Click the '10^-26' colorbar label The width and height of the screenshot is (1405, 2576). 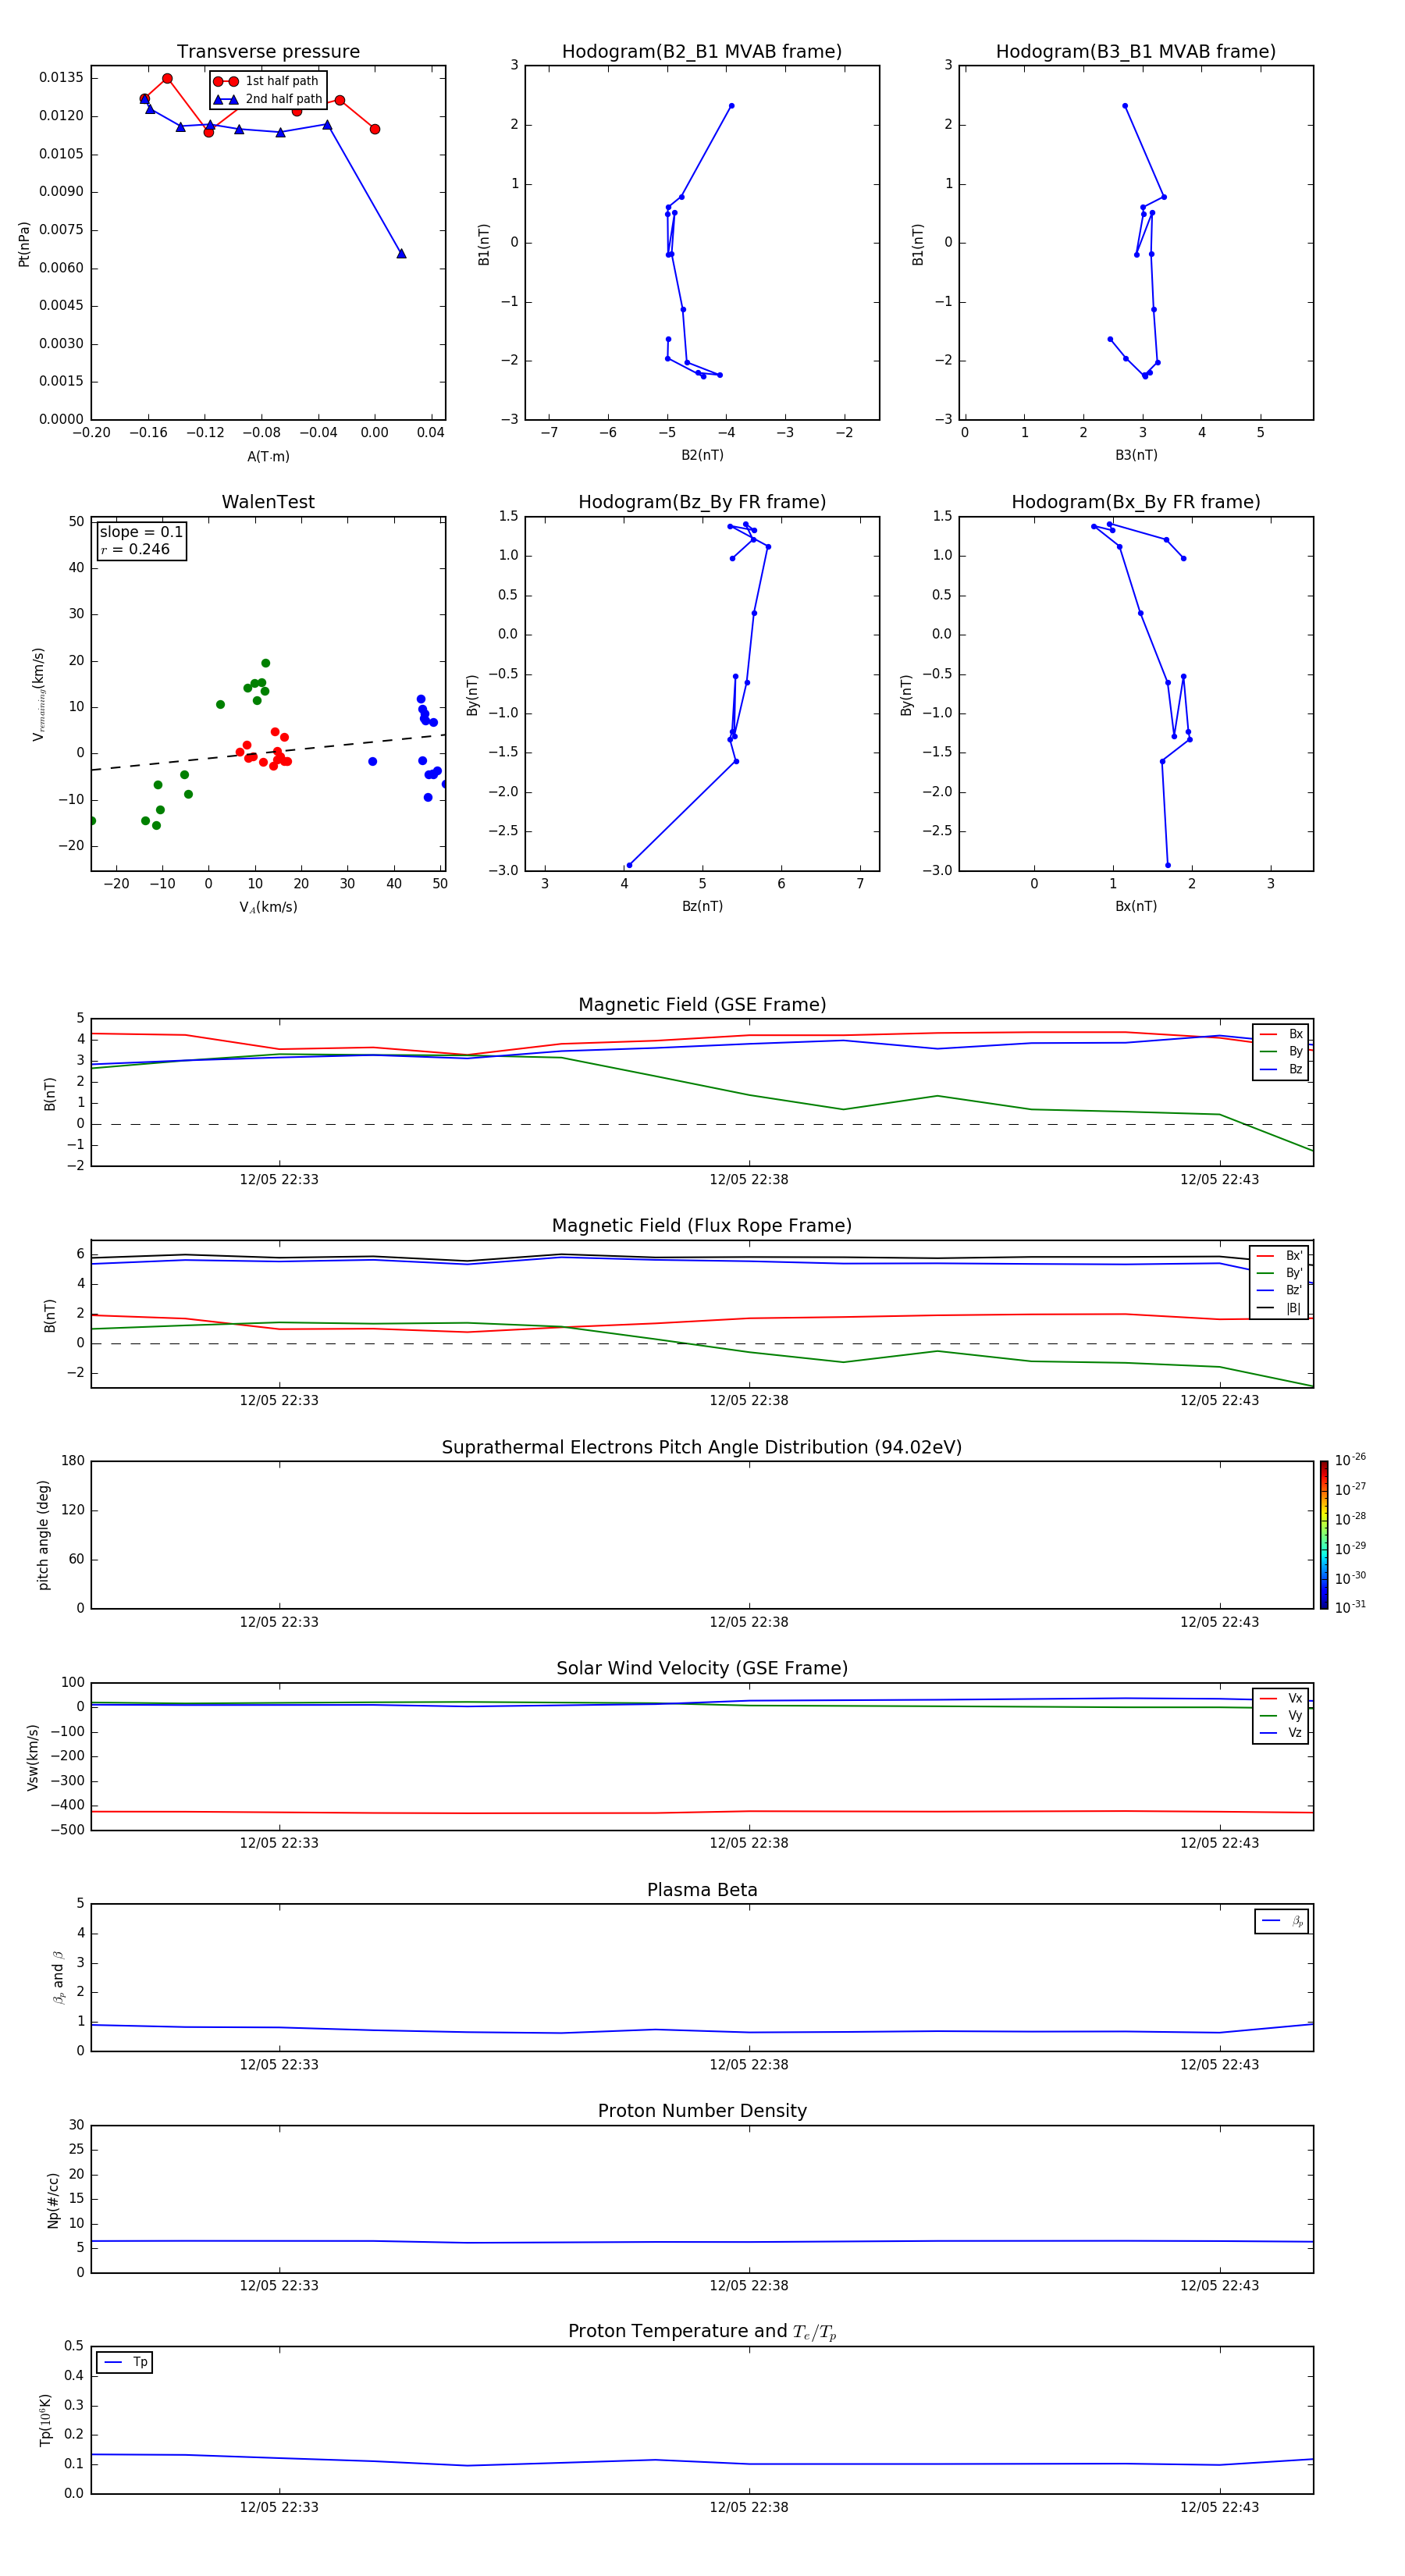click(x=1350, y=1460)
